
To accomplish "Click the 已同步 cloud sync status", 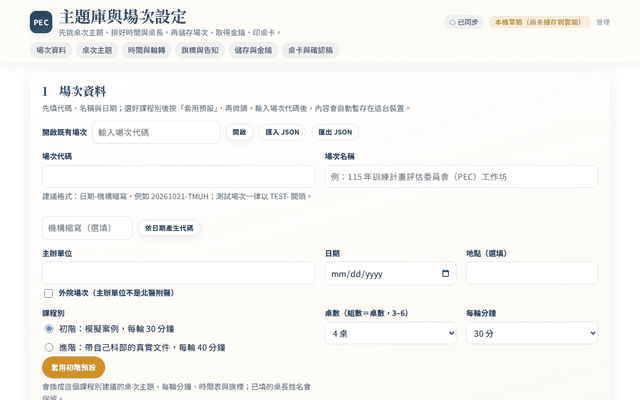I will tap(463, 22).
